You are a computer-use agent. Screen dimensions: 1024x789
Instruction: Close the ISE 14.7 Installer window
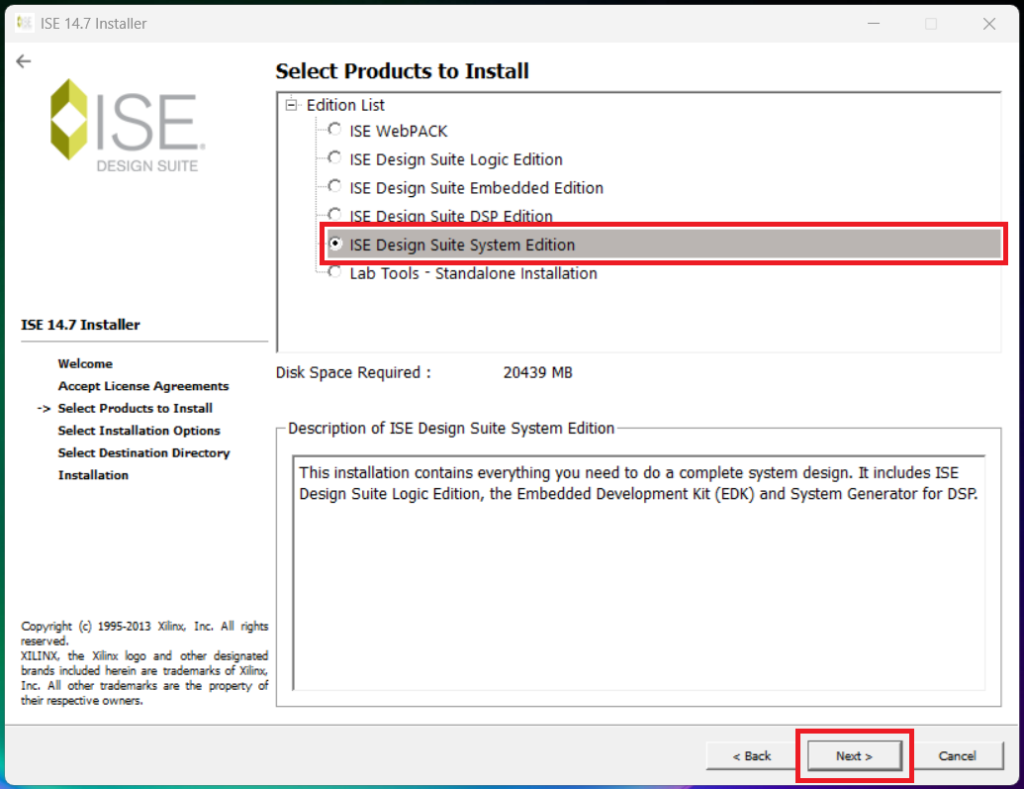[x=989, y=24]
